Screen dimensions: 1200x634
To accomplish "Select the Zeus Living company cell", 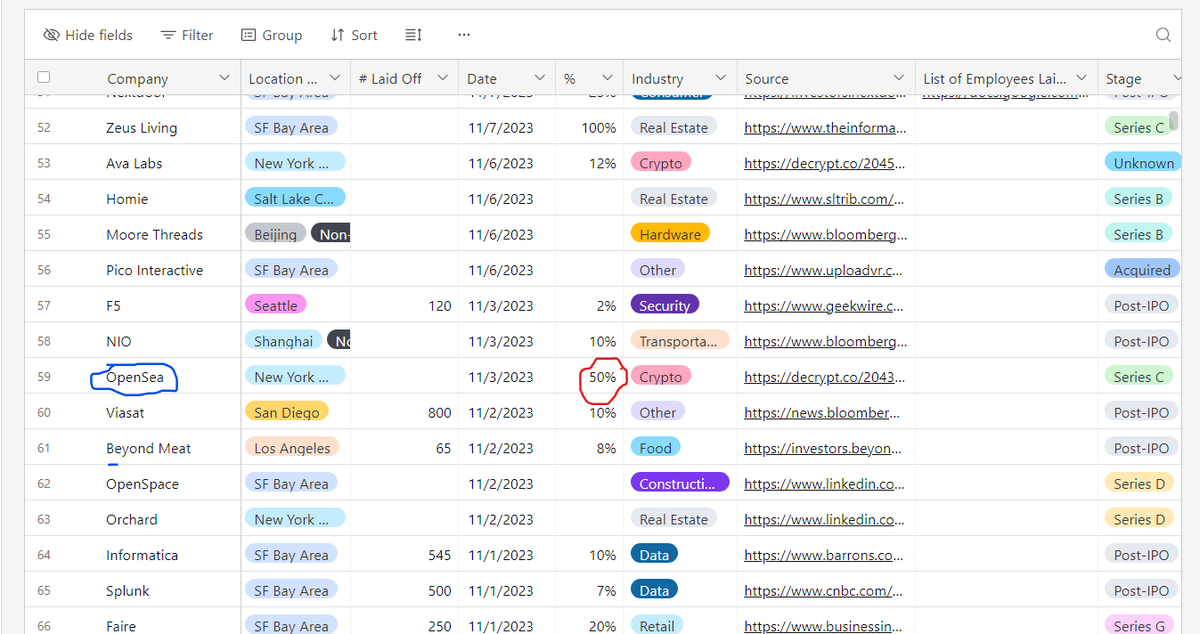I will pos(141,128).
